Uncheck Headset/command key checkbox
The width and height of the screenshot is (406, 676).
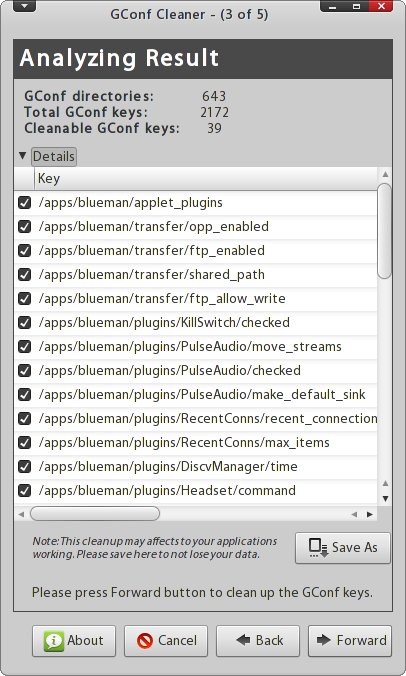(25, 490)
